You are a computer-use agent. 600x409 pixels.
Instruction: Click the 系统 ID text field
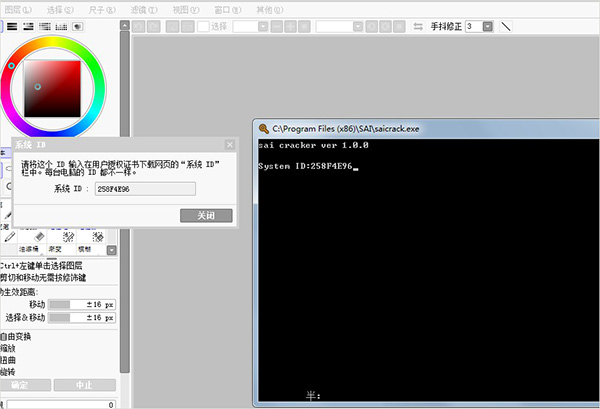point(144,188)
